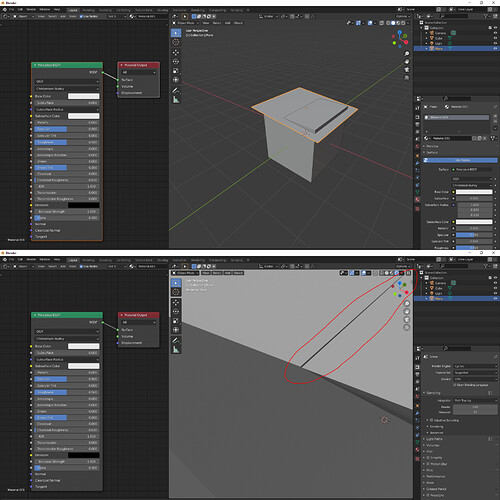This screenshot has height=500, width=500.
Task: Toggle camera view icon in the top window's viewport
Action: click(x=407, y=70)
